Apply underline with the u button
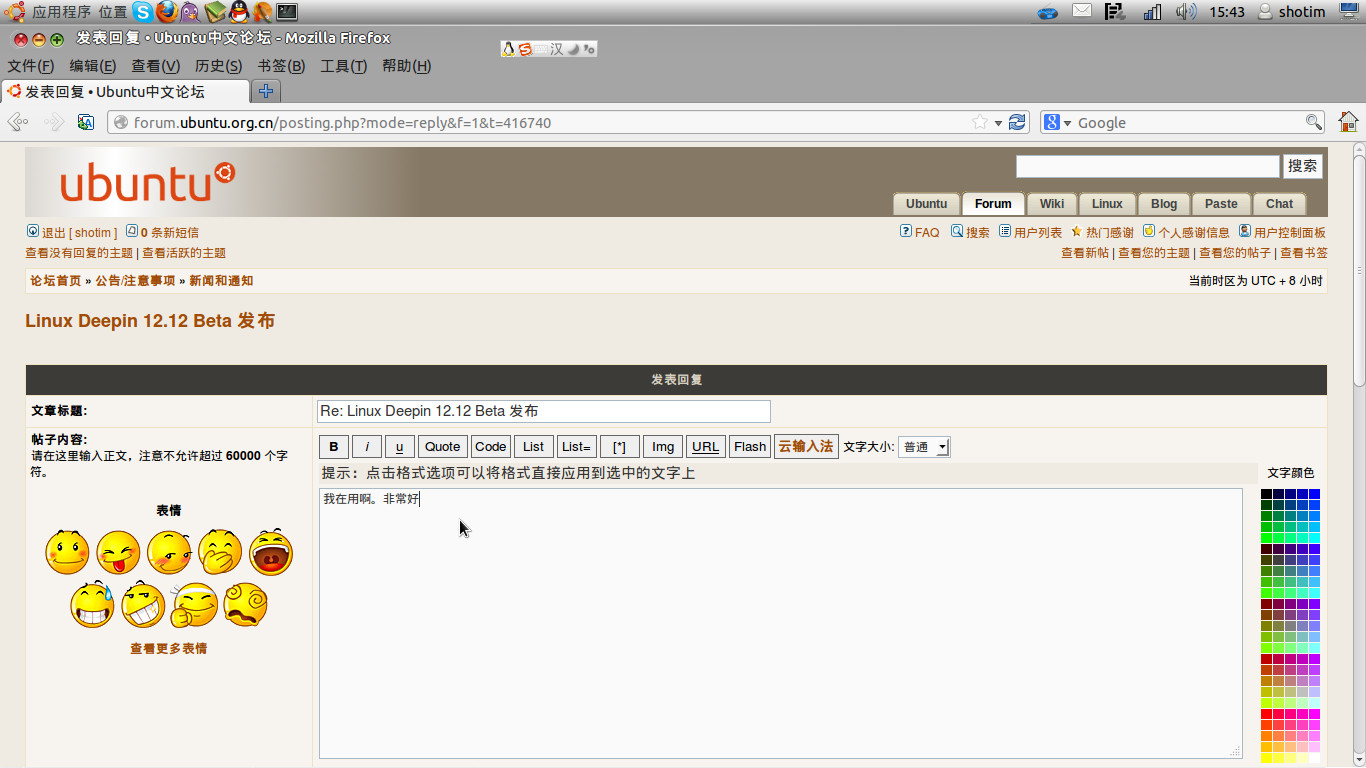 400,447
